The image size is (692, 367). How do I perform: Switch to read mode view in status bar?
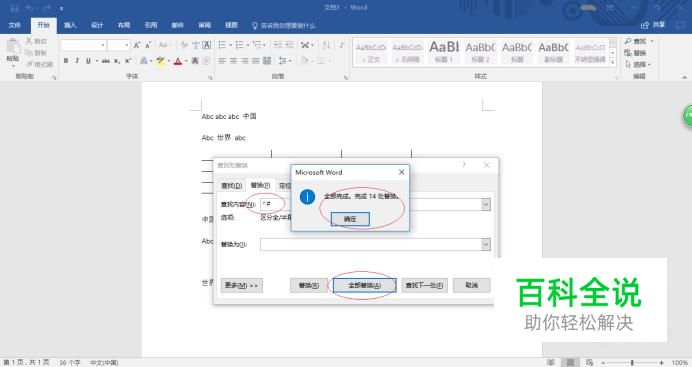pos(551,362)
